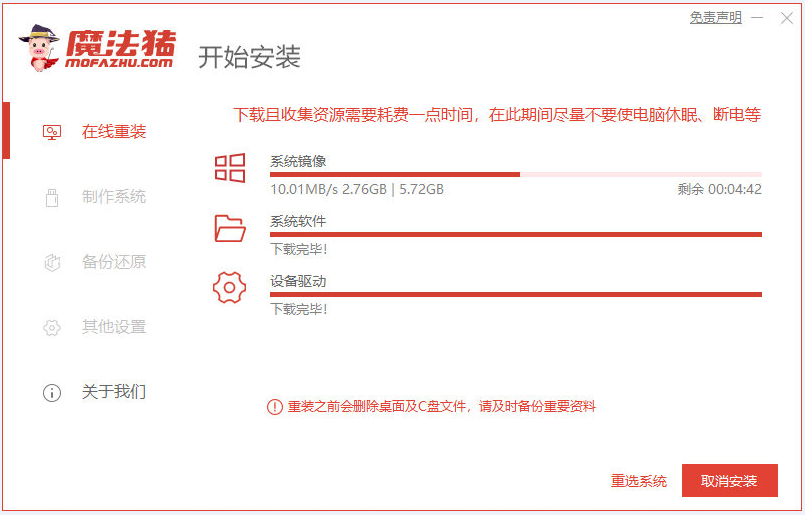Open the 关于我们 section

[113, 392]
